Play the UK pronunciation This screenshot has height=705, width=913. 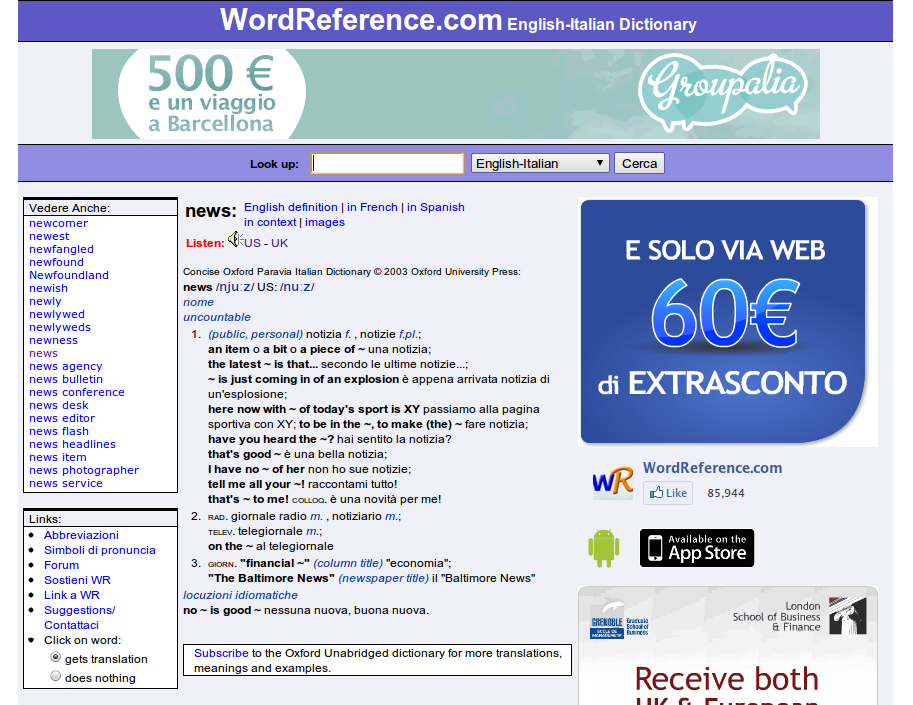(279, 243)
